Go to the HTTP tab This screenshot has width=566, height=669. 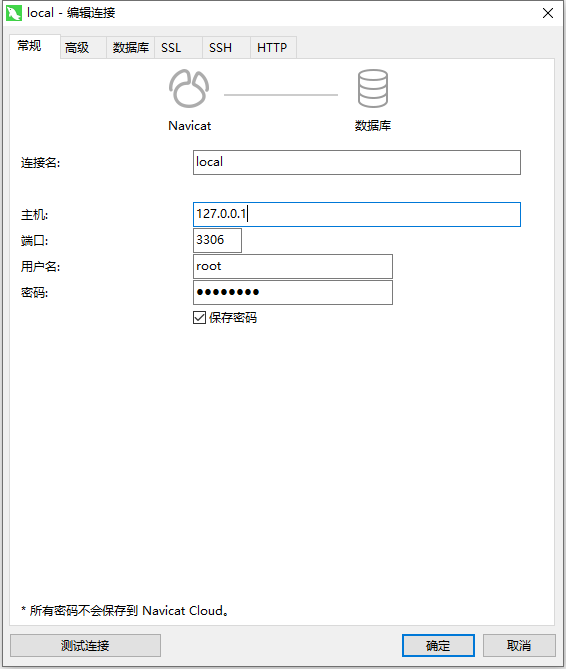tap(272, 47)
